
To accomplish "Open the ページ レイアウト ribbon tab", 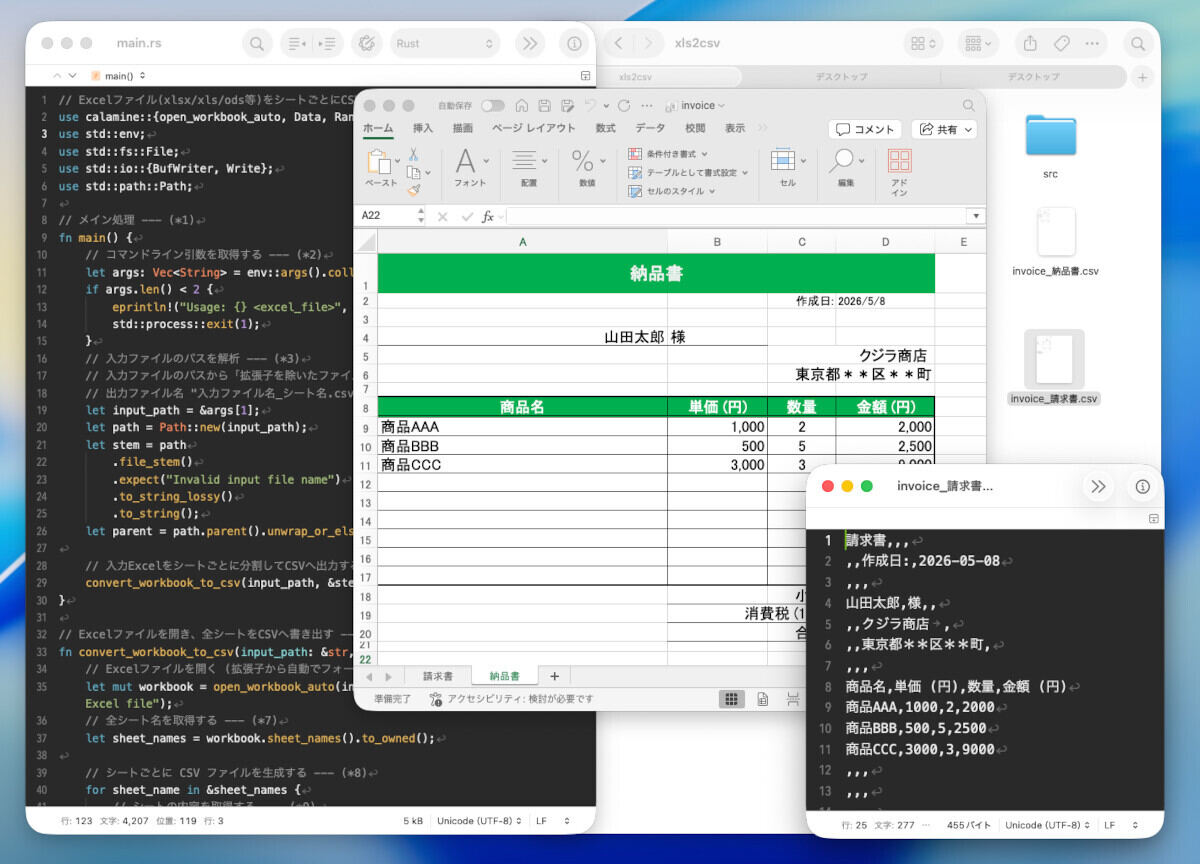I will (534, 129).
